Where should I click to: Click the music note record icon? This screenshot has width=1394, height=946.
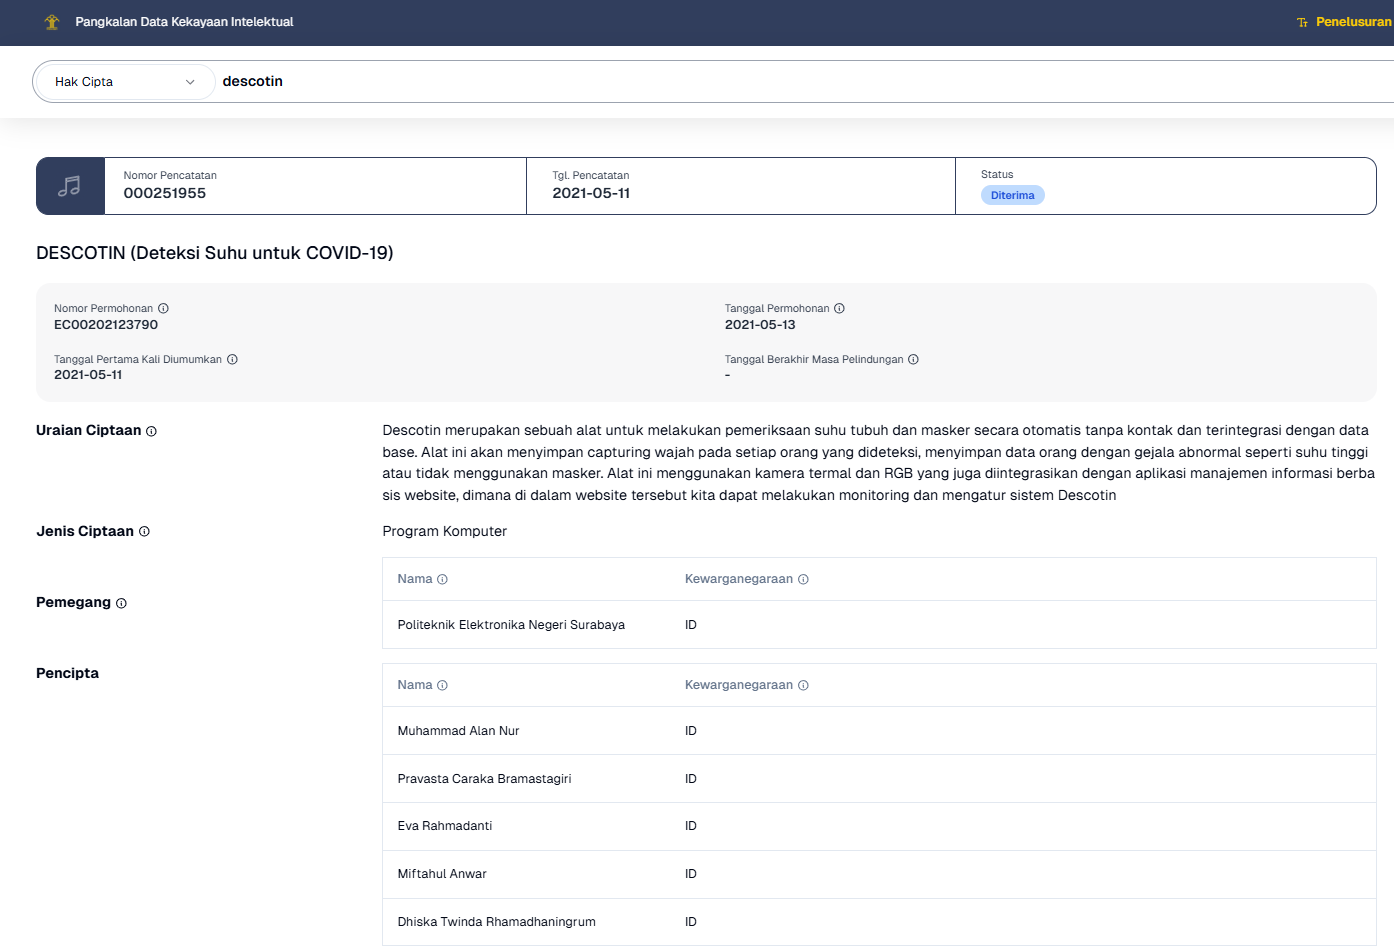(70, 186)
